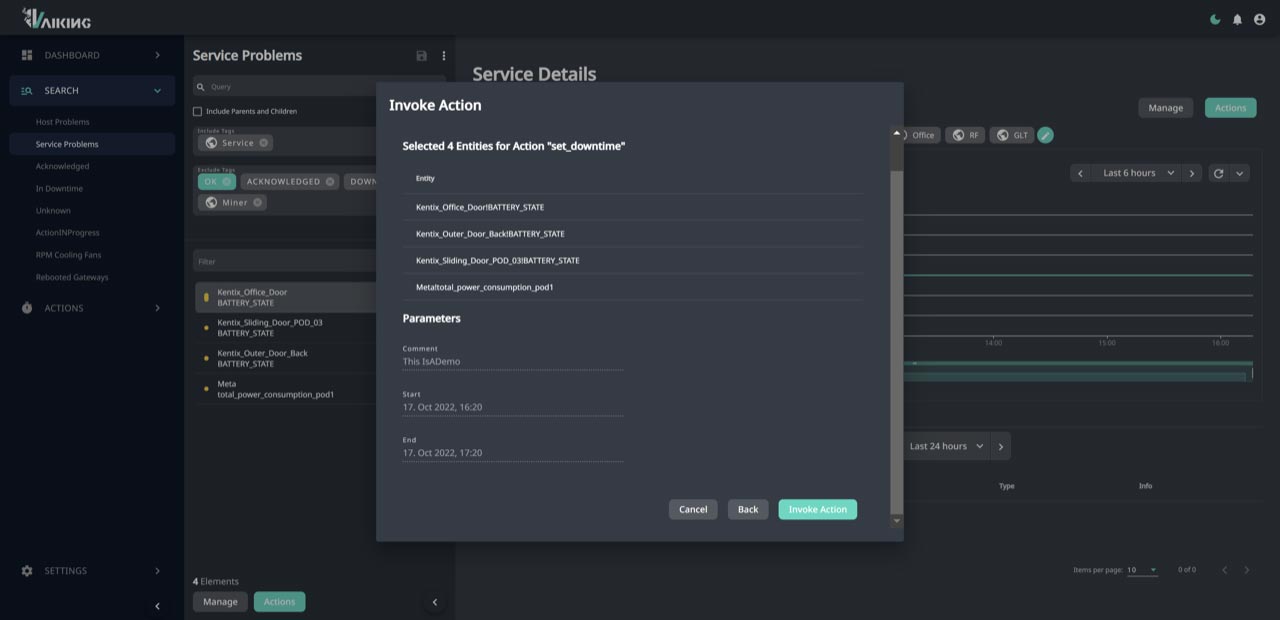Confirm with the Invoke Action button
This screenshot has width=1280, height=620.
(818, 509)
